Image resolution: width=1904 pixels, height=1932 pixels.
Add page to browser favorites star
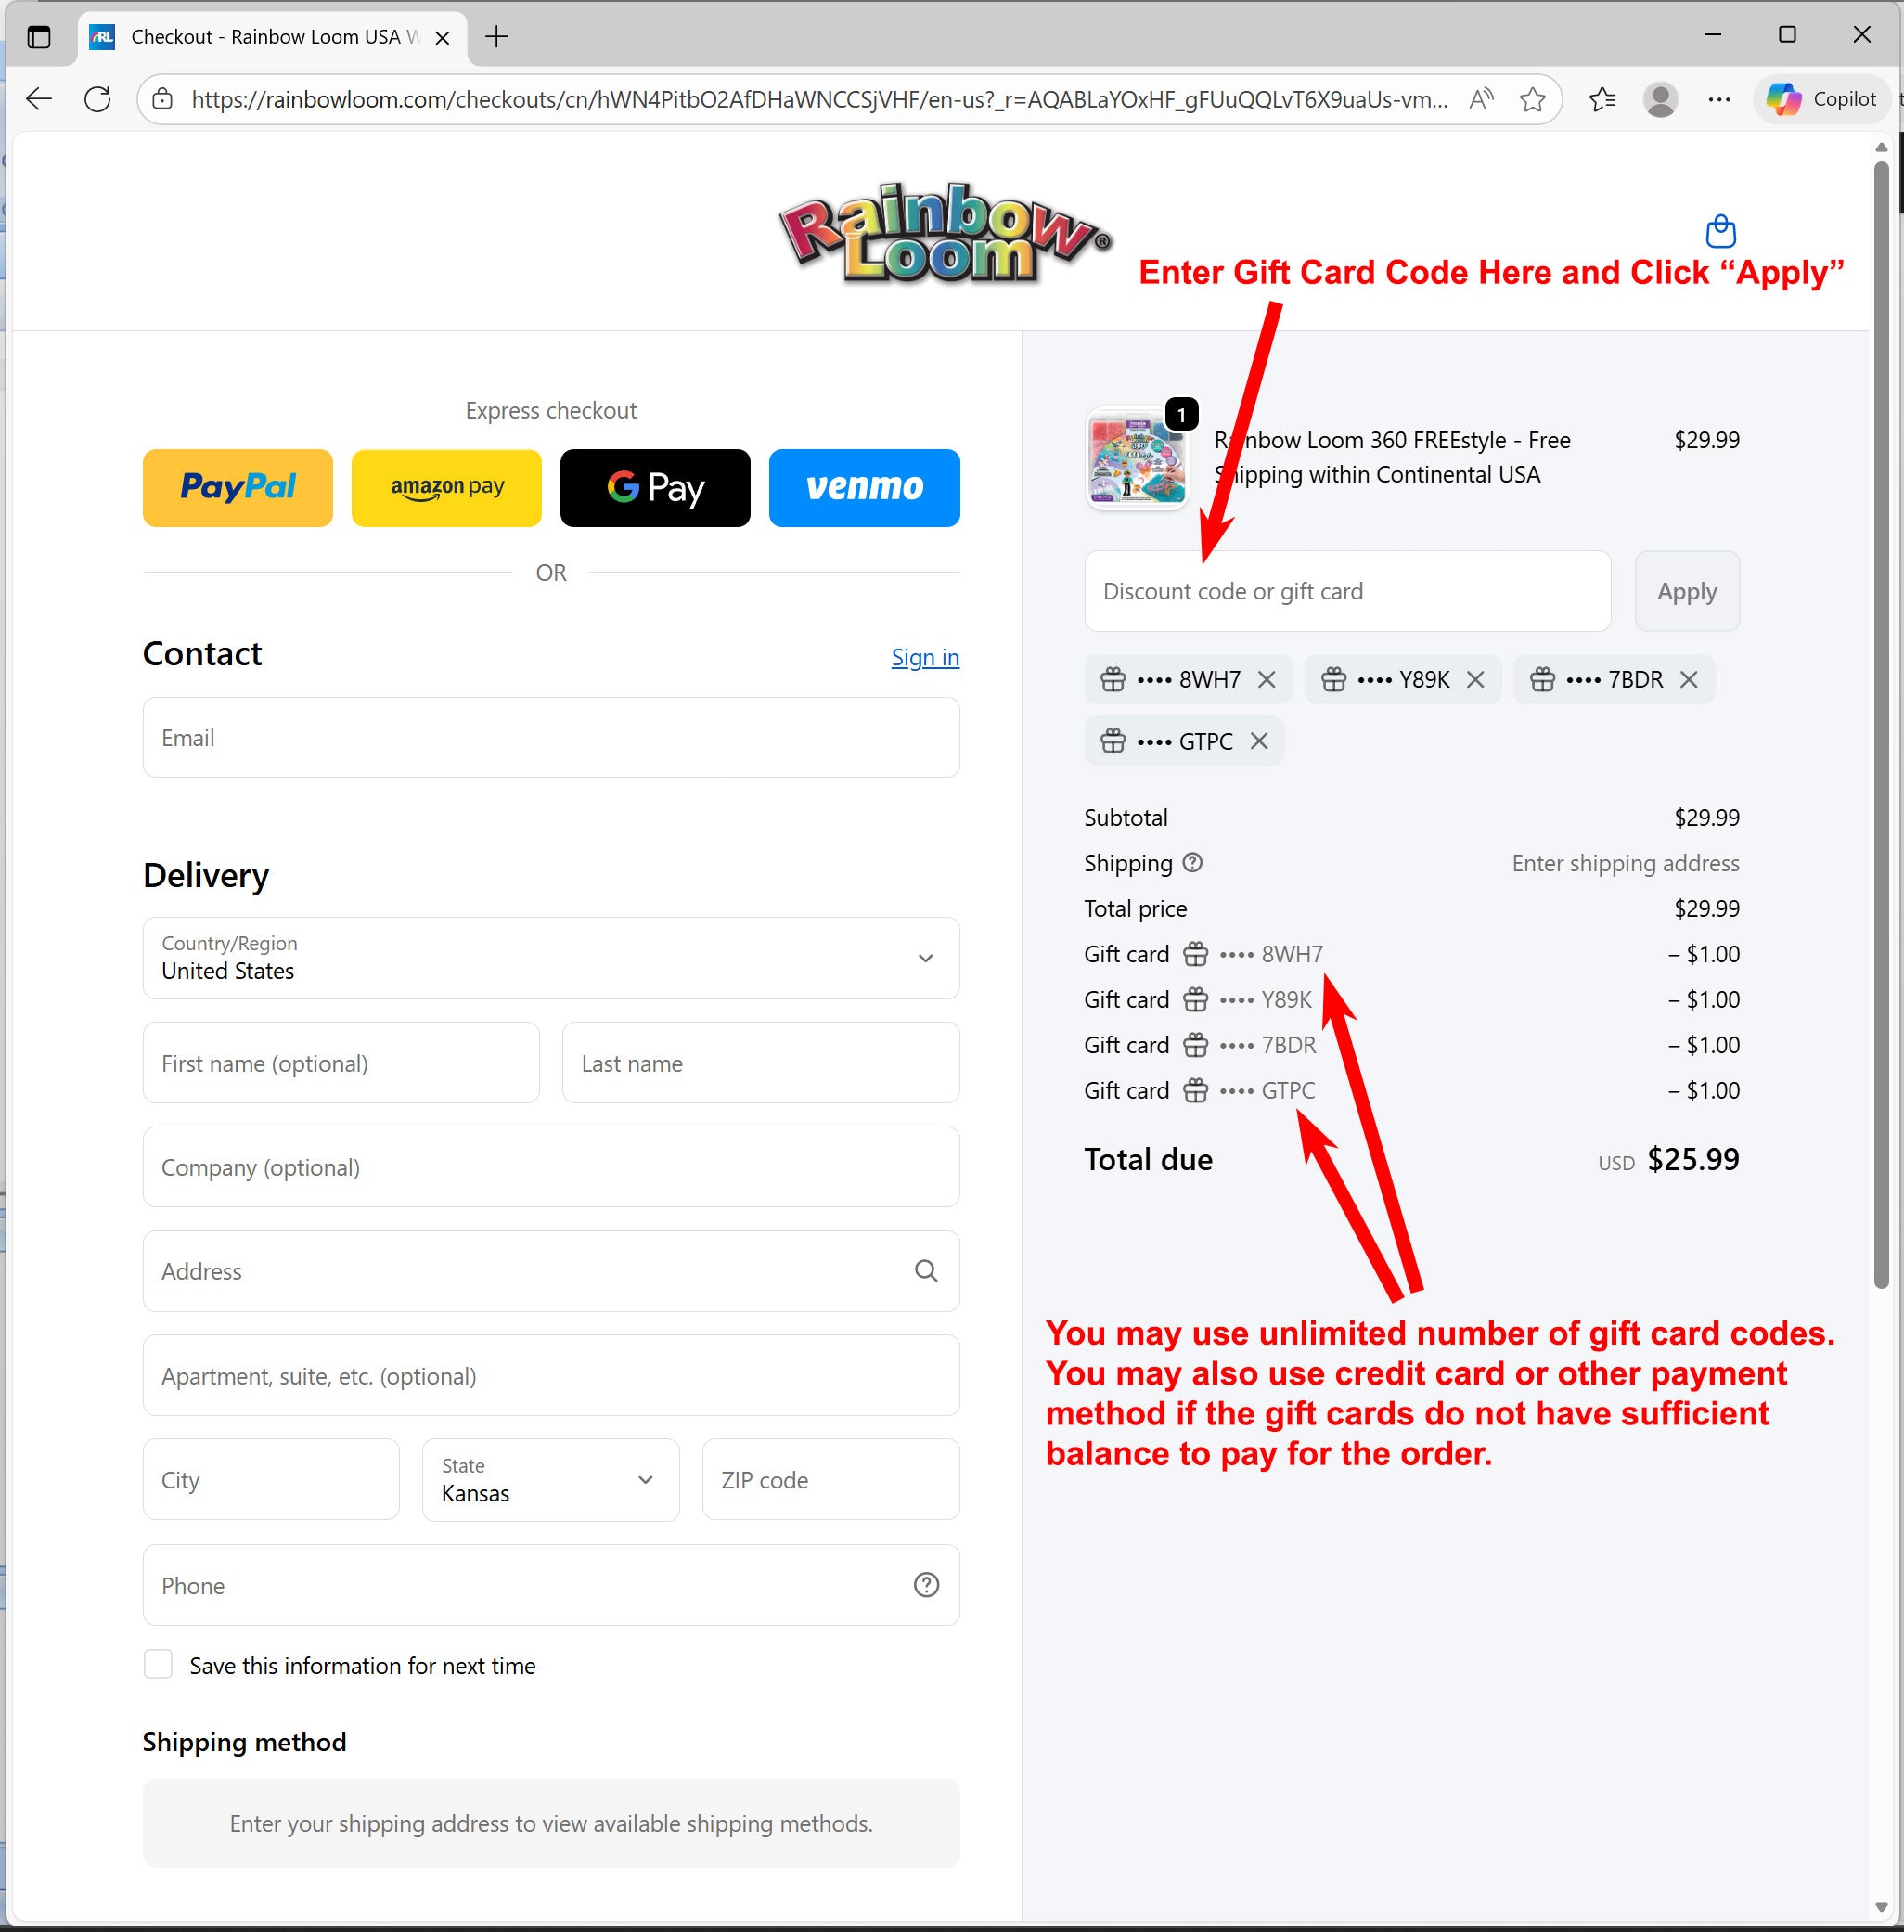1532,99
